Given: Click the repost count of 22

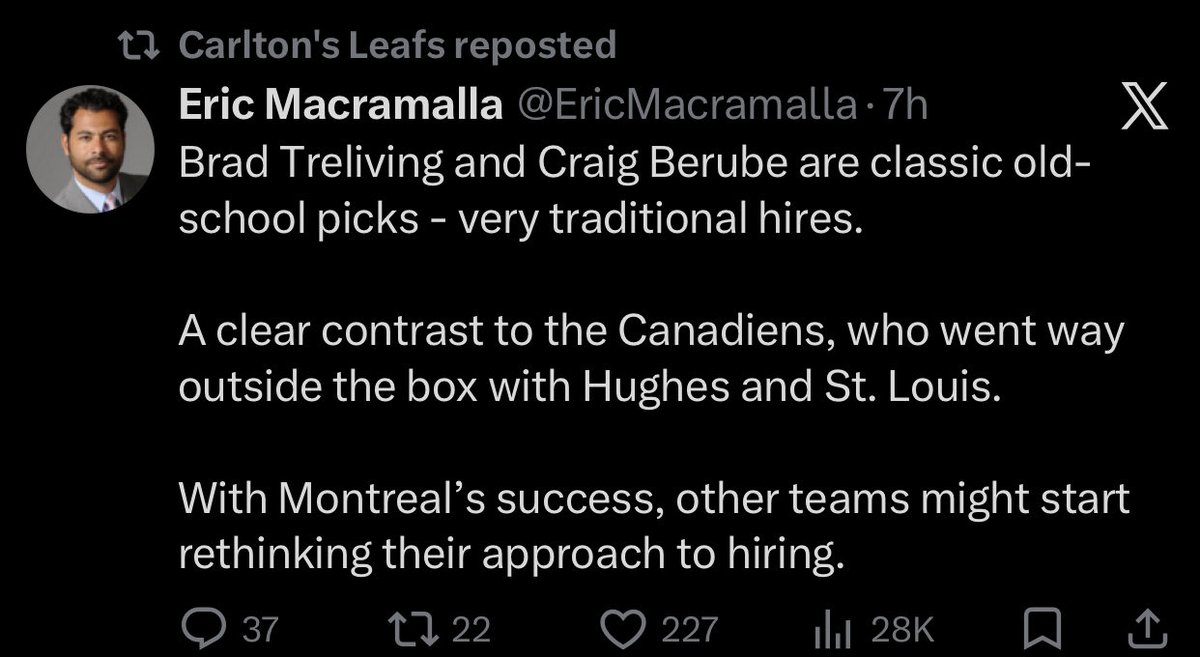Looking at the screenshot, I should (x=473, y=628).
